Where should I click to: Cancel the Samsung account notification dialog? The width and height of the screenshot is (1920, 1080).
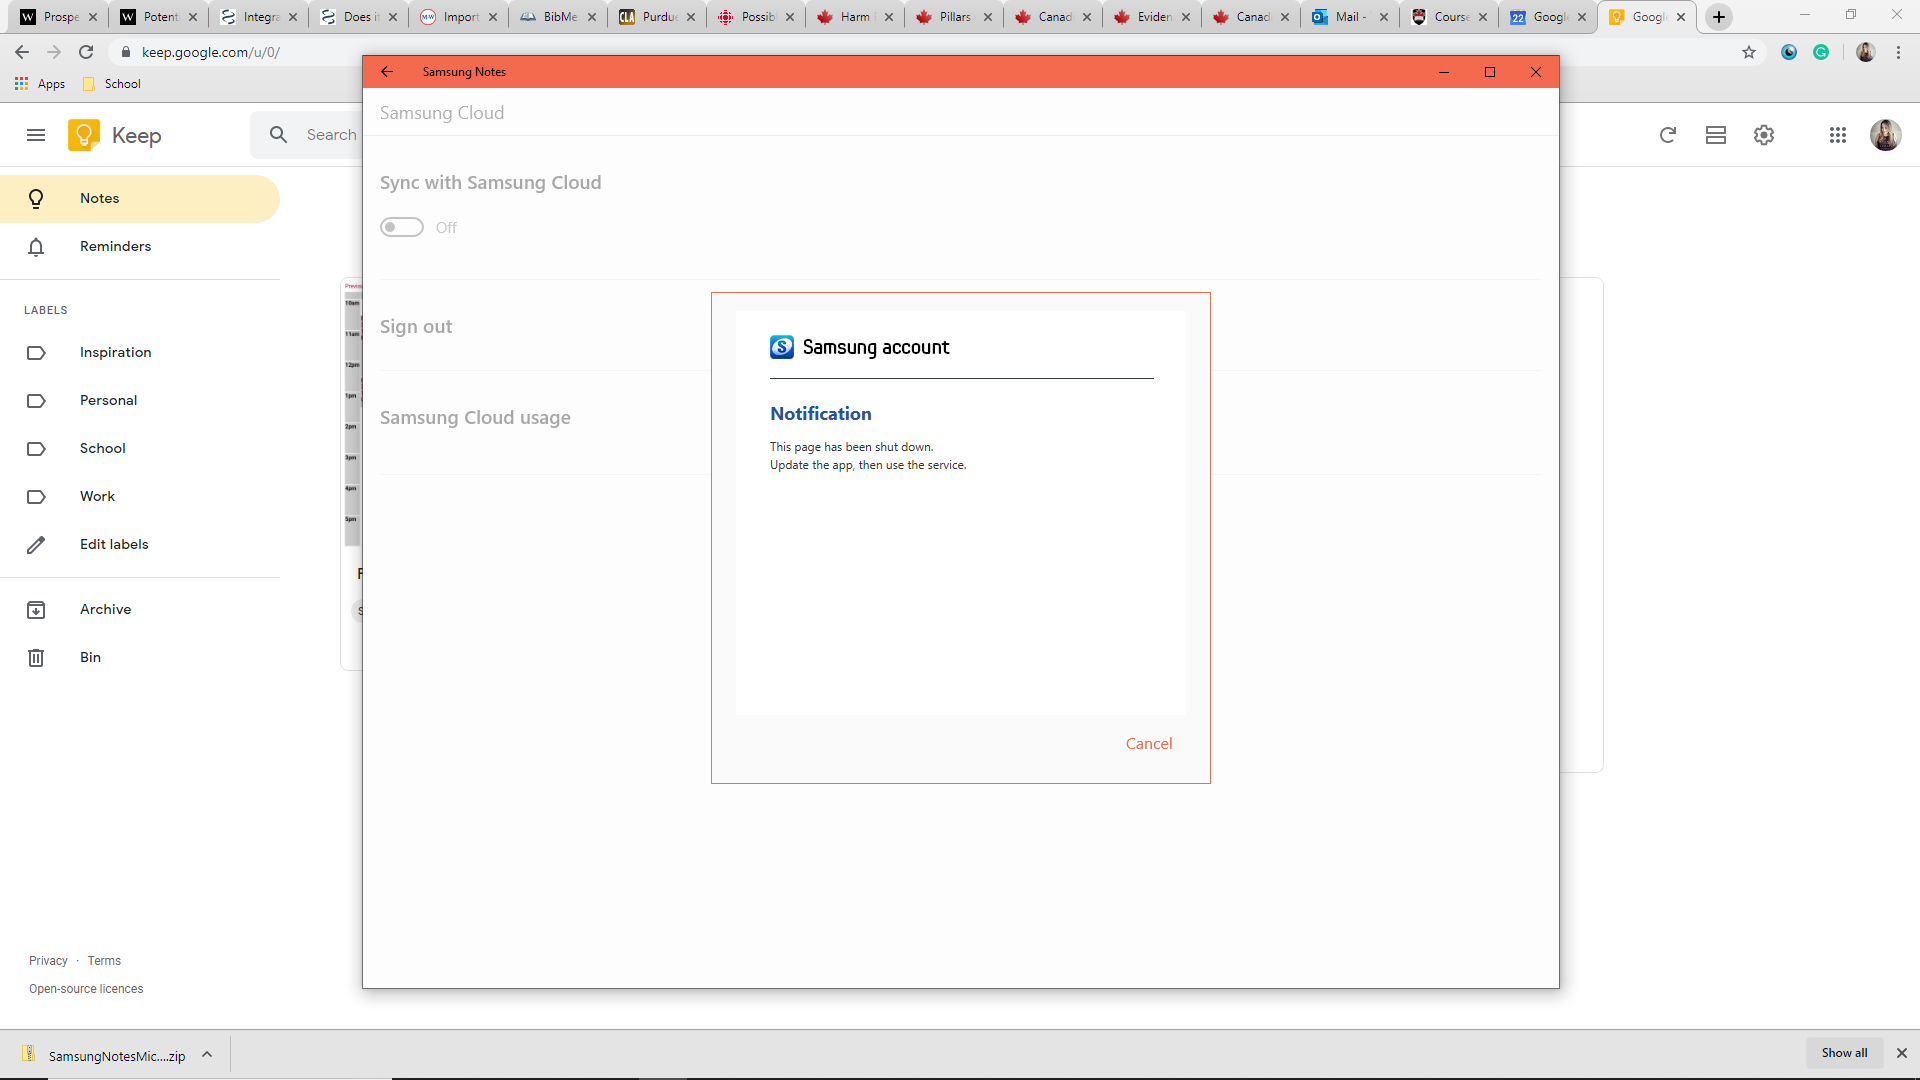(1149, 743)
